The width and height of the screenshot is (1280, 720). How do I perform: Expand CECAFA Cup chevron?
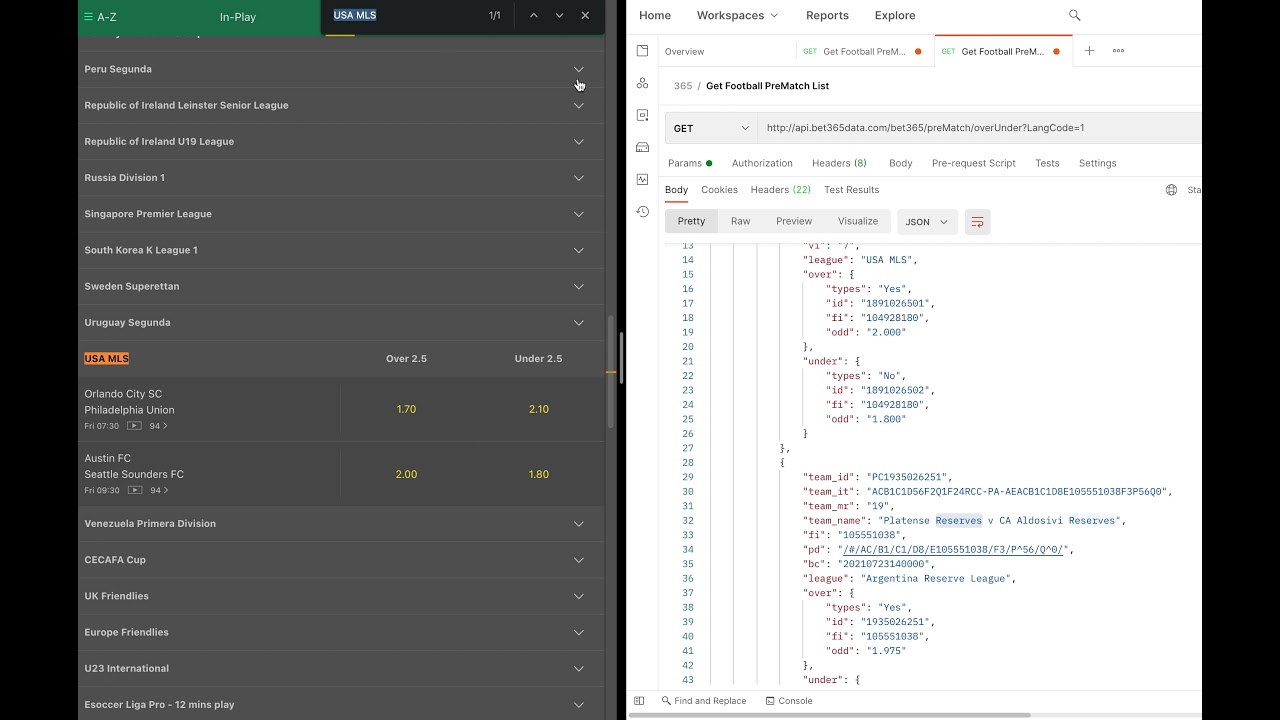pyautogui.click(x=578, y=560)
